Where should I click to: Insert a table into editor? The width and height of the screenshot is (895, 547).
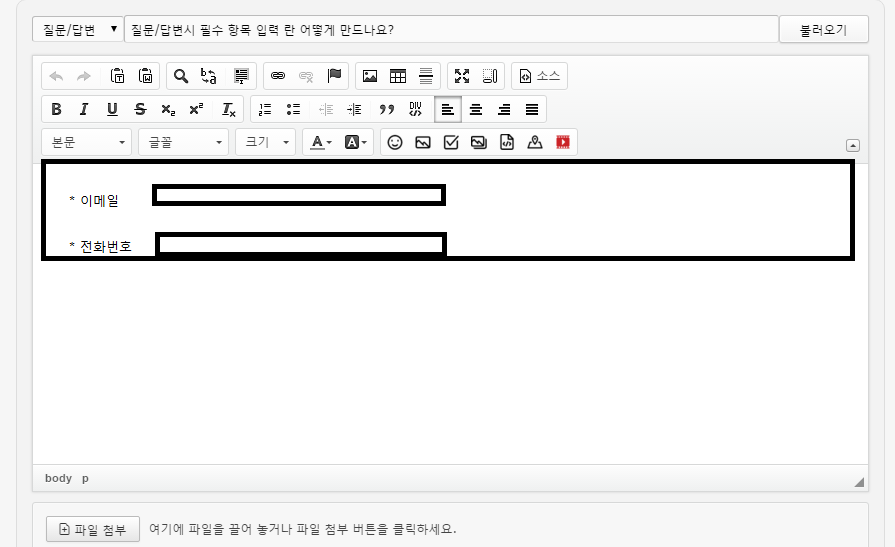pos(398,76)
